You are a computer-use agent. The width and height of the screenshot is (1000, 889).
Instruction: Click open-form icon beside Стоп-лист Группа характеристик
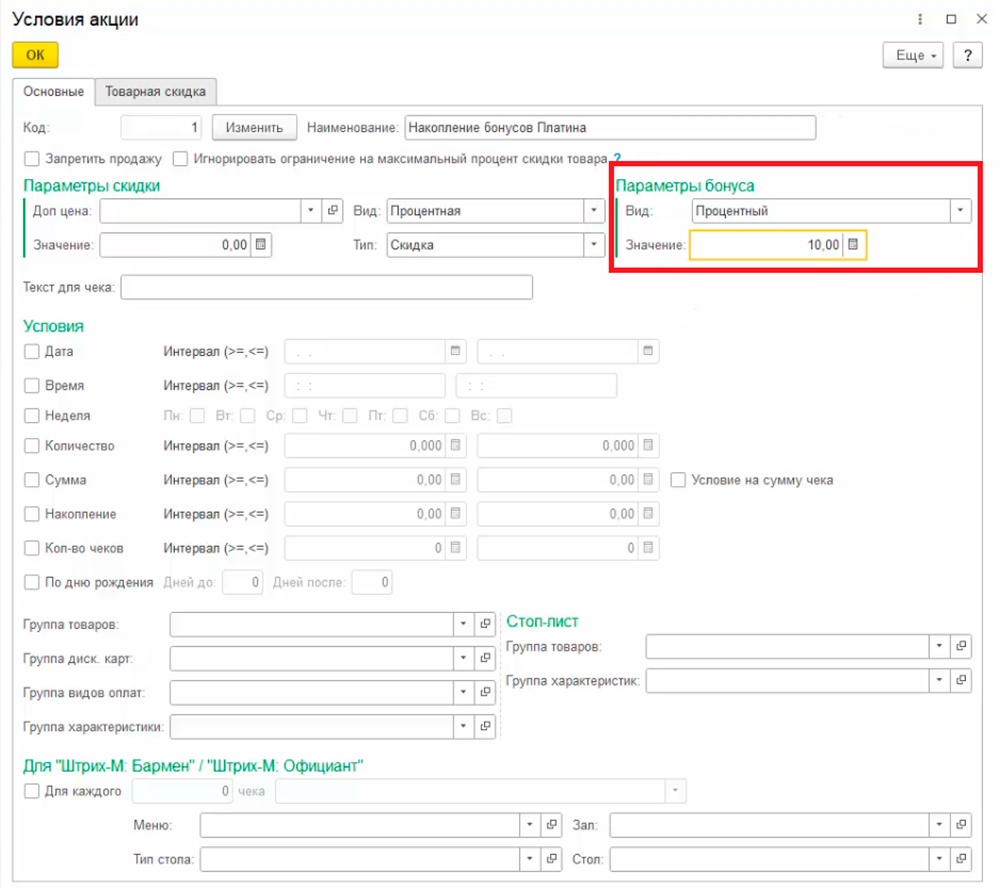tap(960, 681)
